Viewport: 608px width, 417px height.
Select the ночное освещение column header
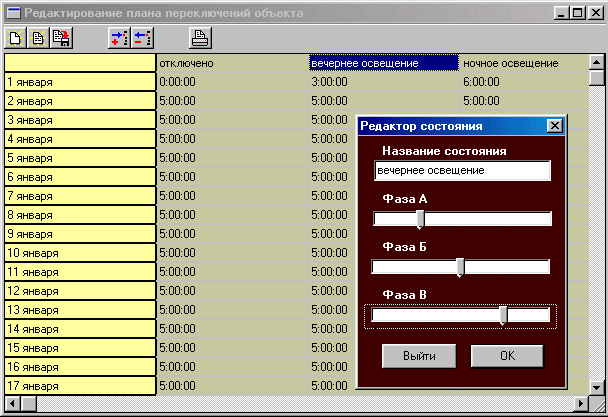[x=524, y=63]
